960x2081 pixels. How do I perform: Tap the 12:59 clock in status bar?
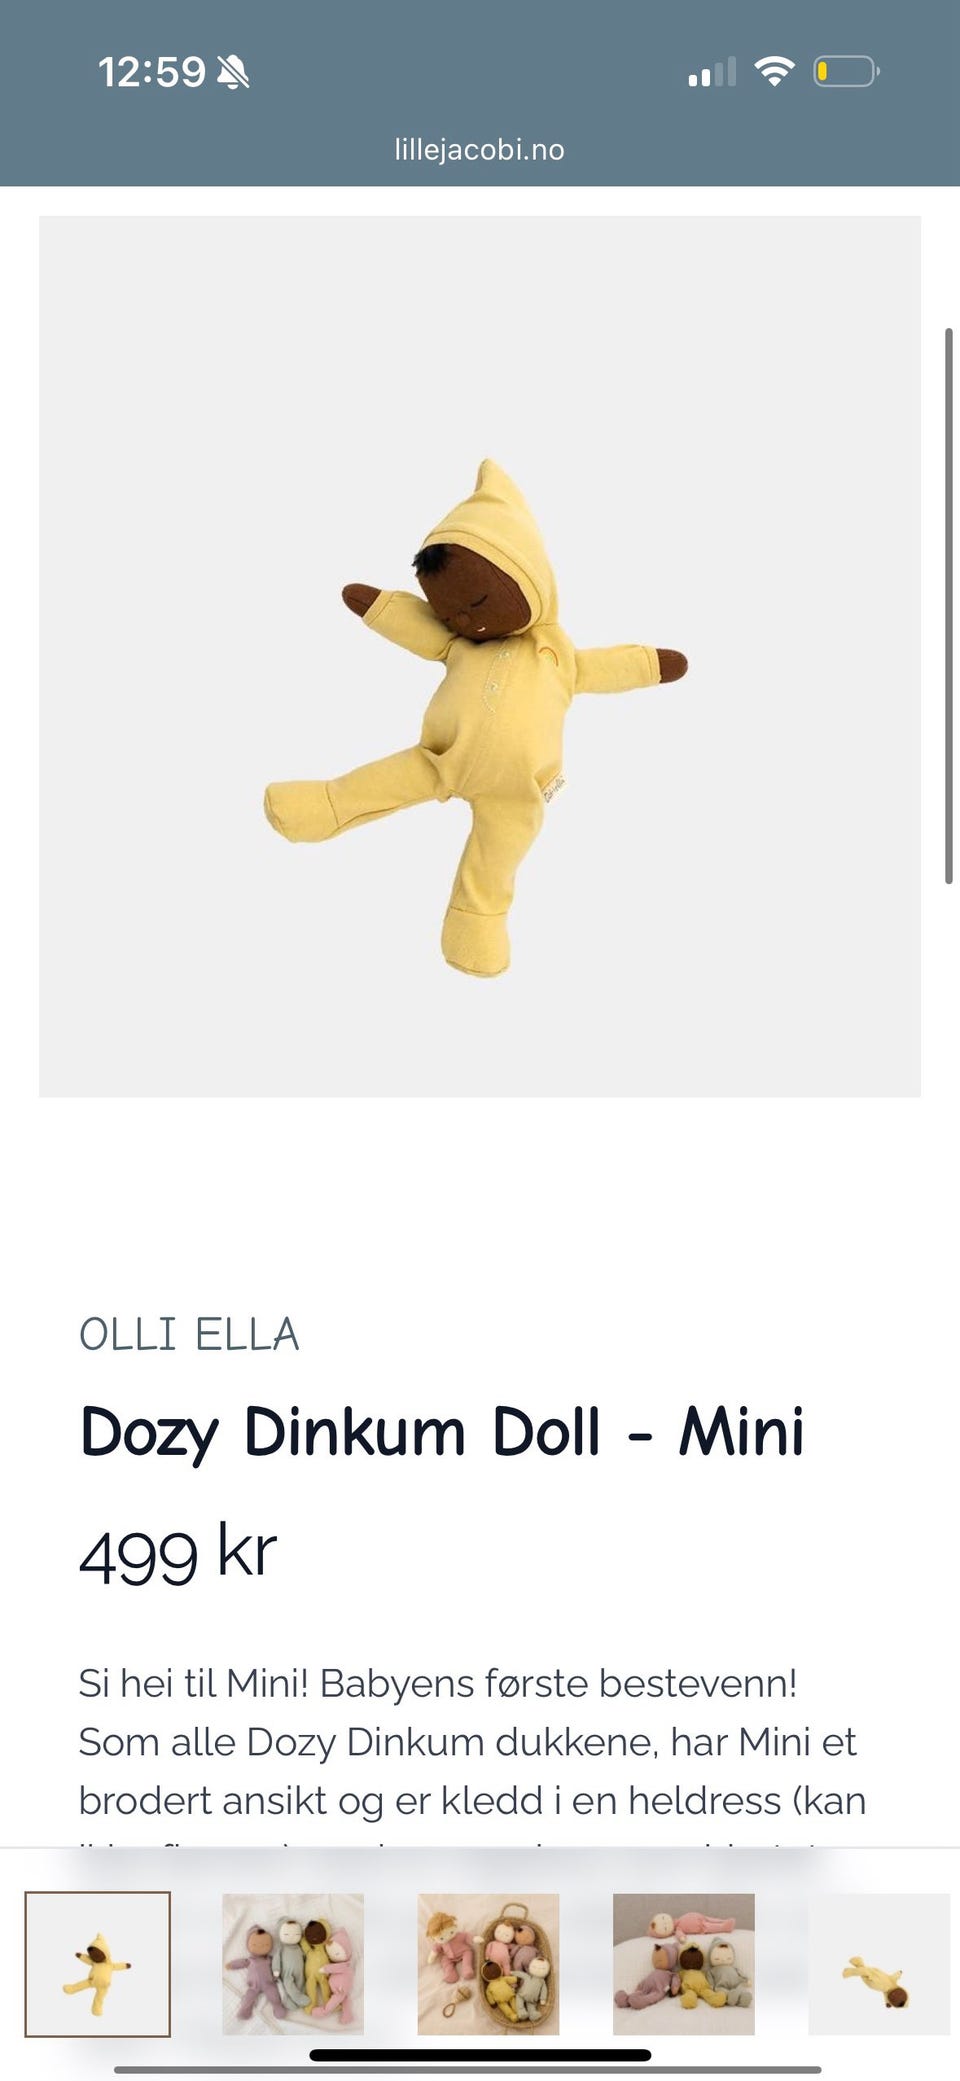(x=152, y=72)
